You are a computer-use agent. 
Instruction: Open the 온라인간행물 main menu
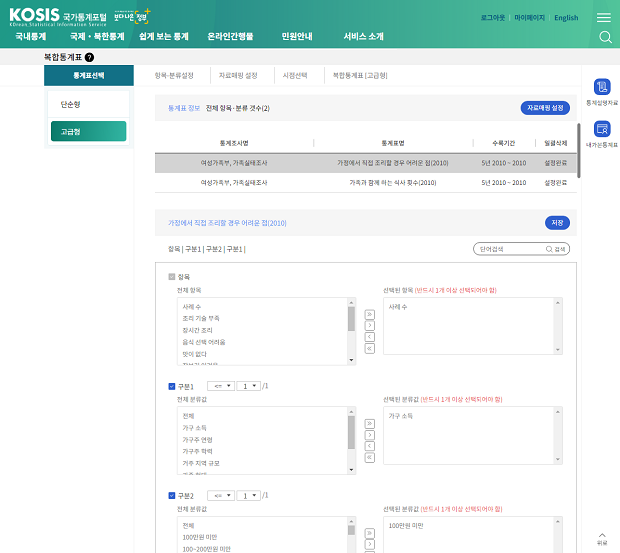(230, 37)
